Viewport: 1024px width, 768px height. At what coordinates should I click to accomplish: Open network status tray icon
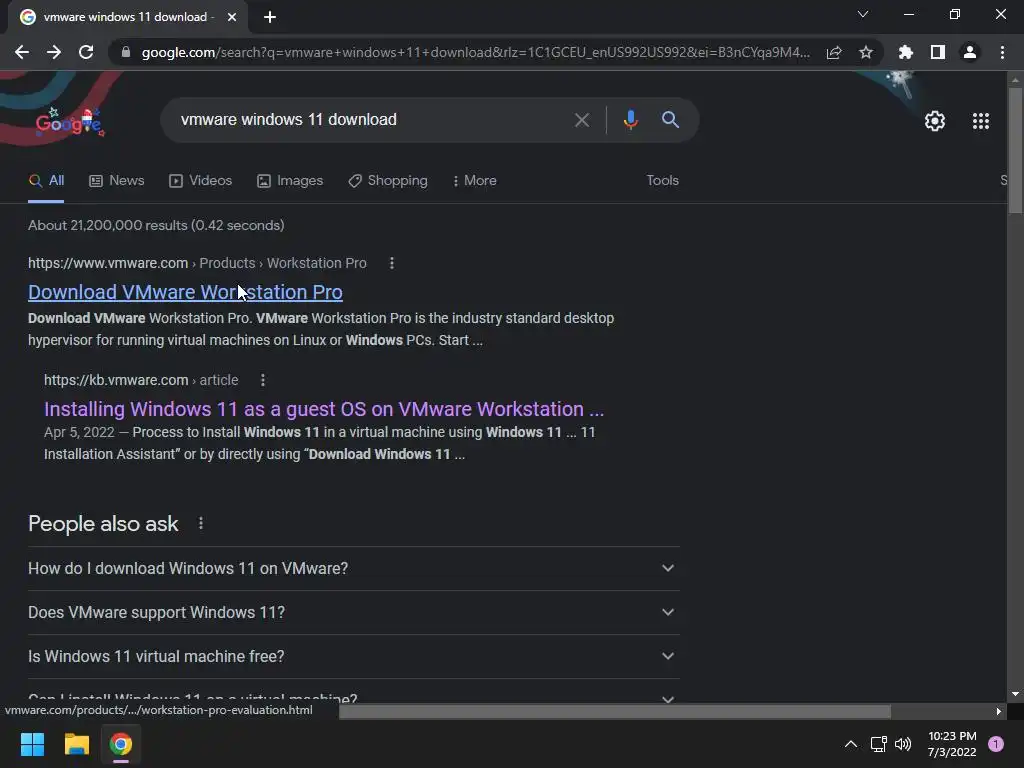click(878, 744)
